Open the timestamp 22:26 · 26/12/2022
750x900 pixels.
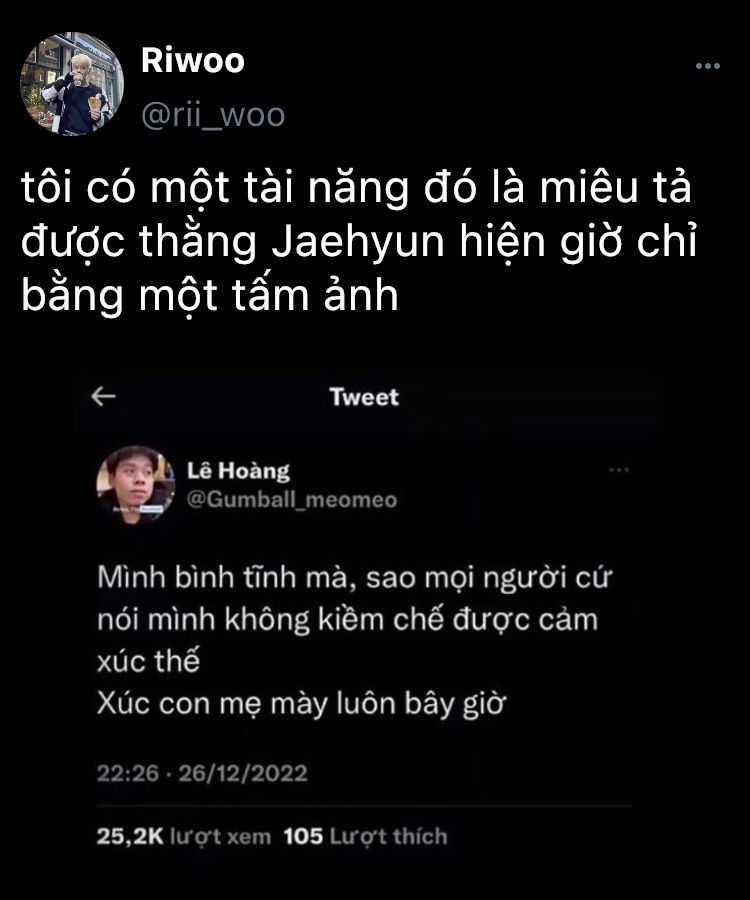point(202,773)
